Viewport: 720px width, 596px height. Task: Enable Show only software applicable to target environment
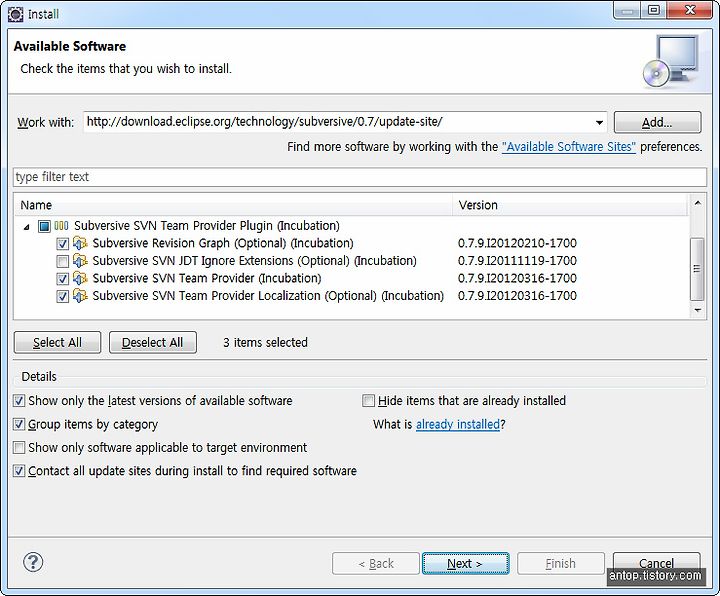click(19, 448)
